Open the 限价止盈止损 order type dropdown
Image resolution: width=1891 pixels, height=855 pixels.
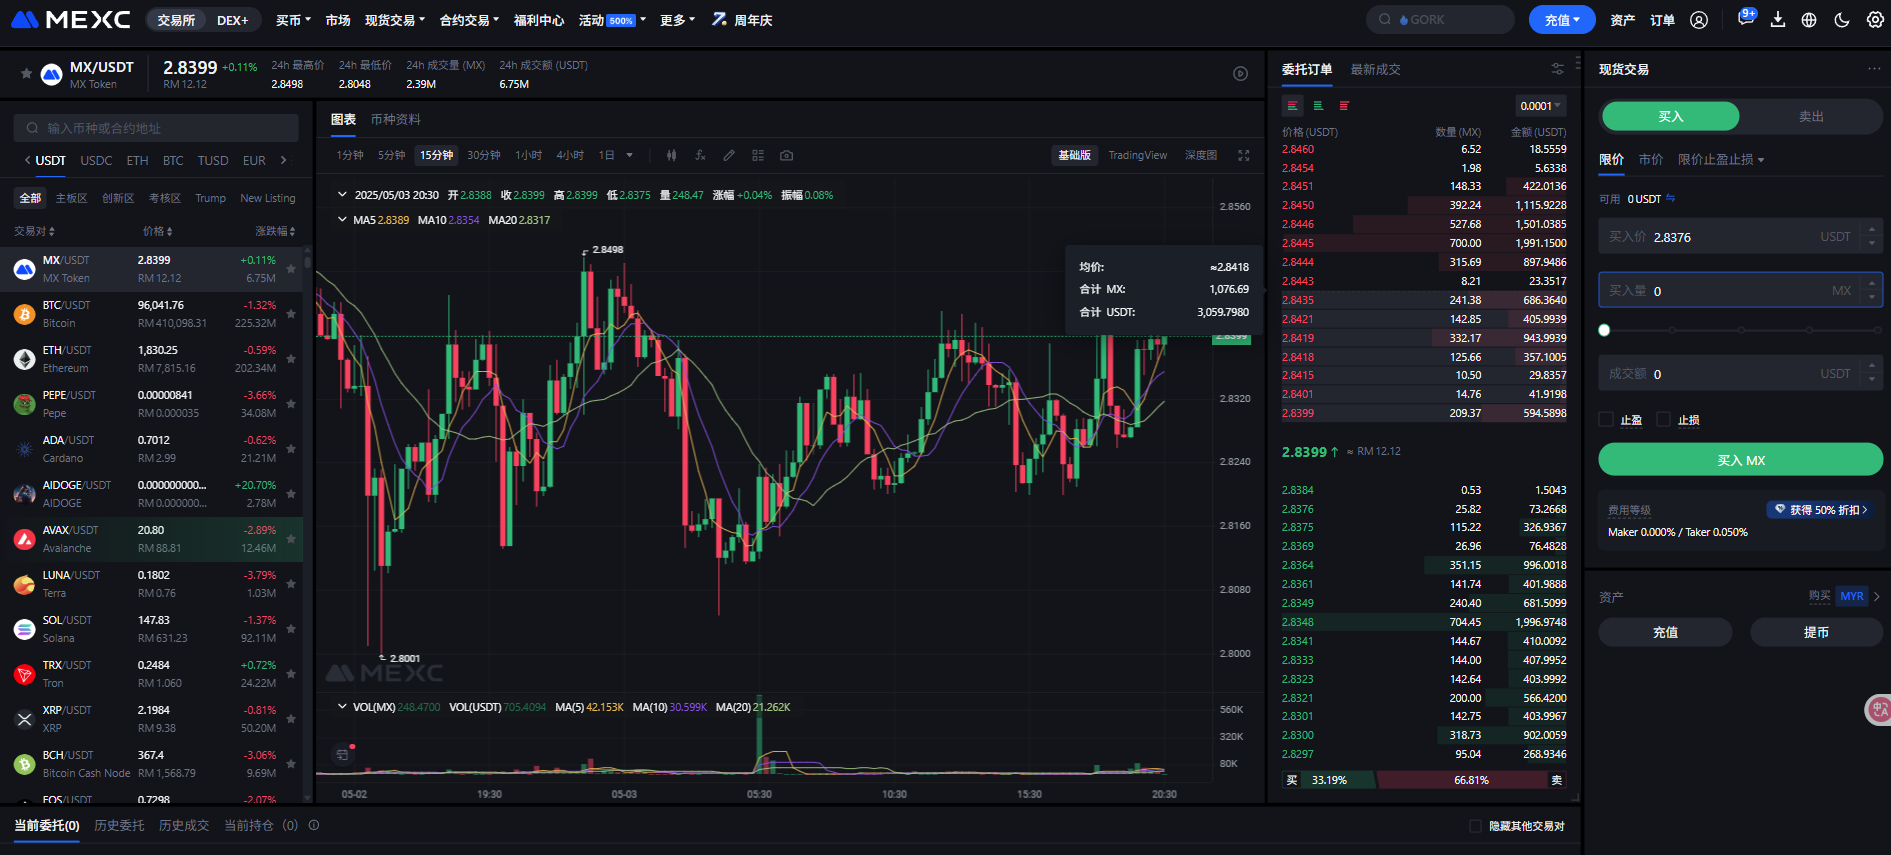(x=1721, y=160)
